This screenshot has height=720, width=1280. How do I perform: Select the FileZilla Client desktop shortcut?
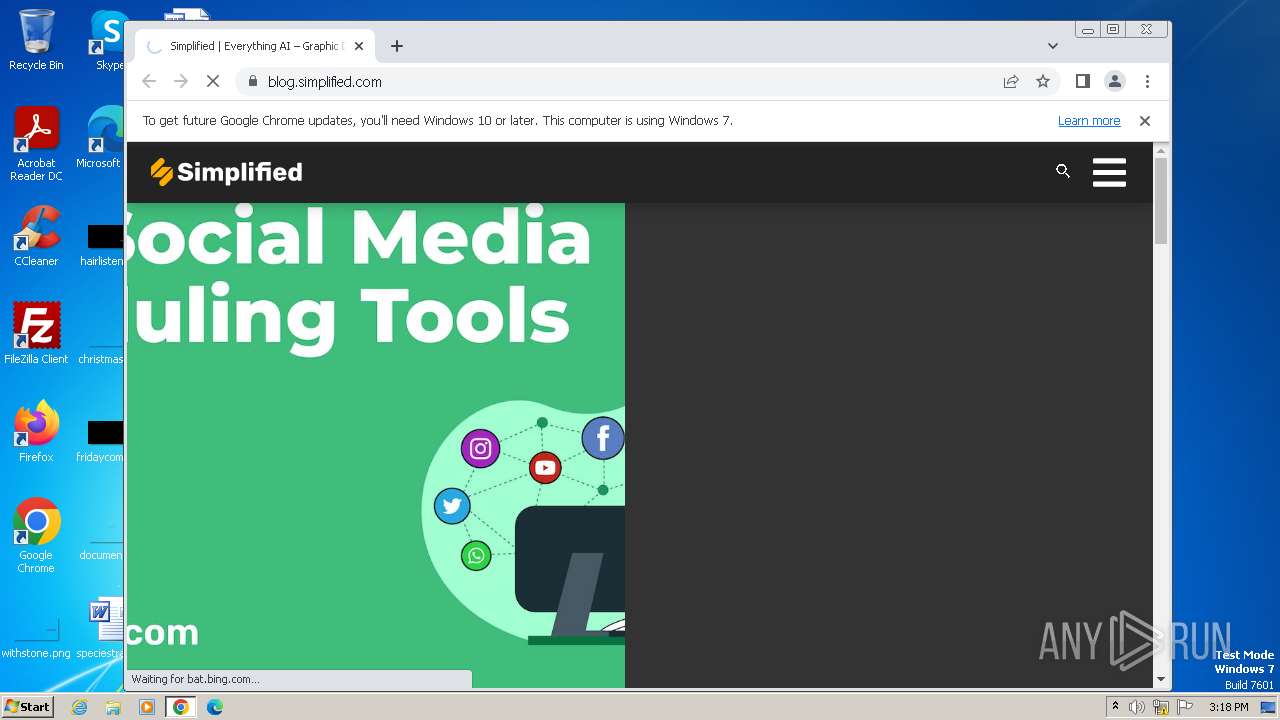[x=36, y=333]
